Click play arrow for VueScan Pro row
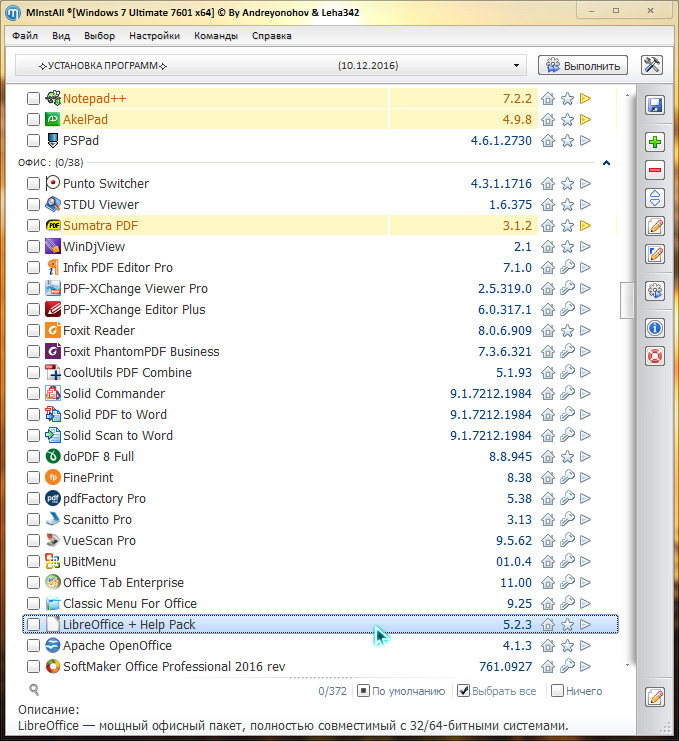This screenshot has height=741, width=679. coord(585,540)
